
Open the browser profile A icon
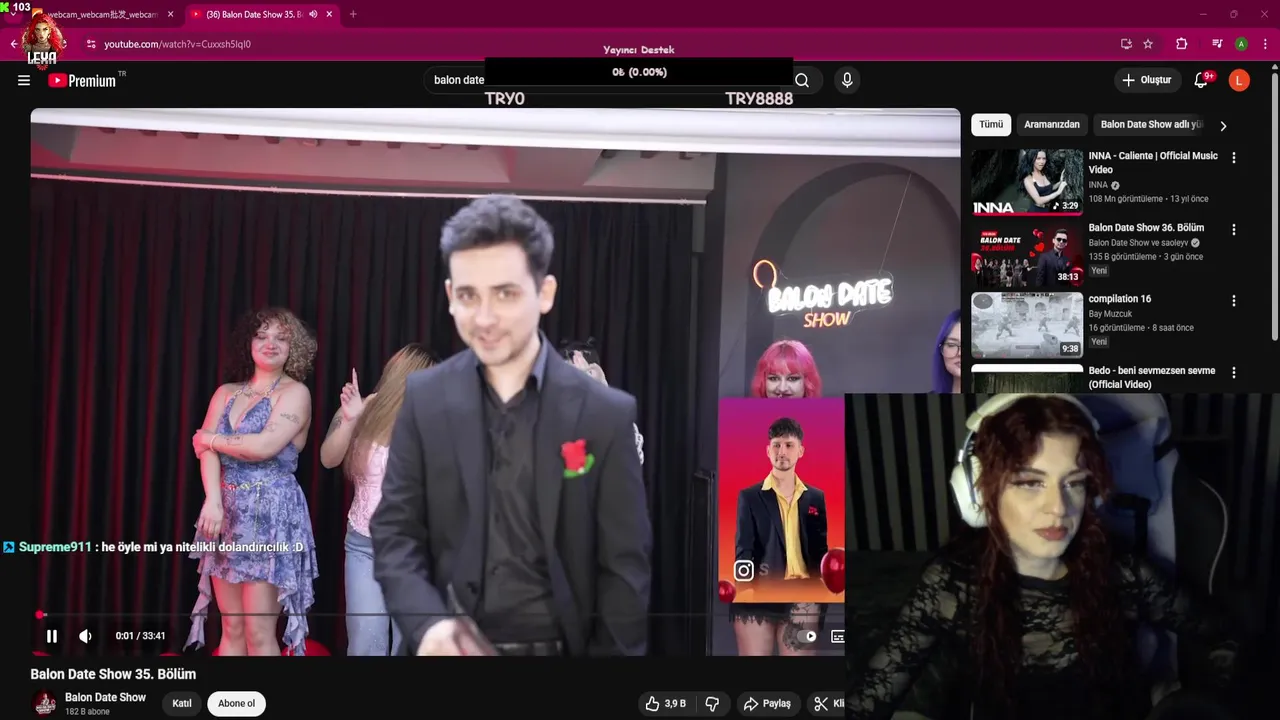[1241, 44]
